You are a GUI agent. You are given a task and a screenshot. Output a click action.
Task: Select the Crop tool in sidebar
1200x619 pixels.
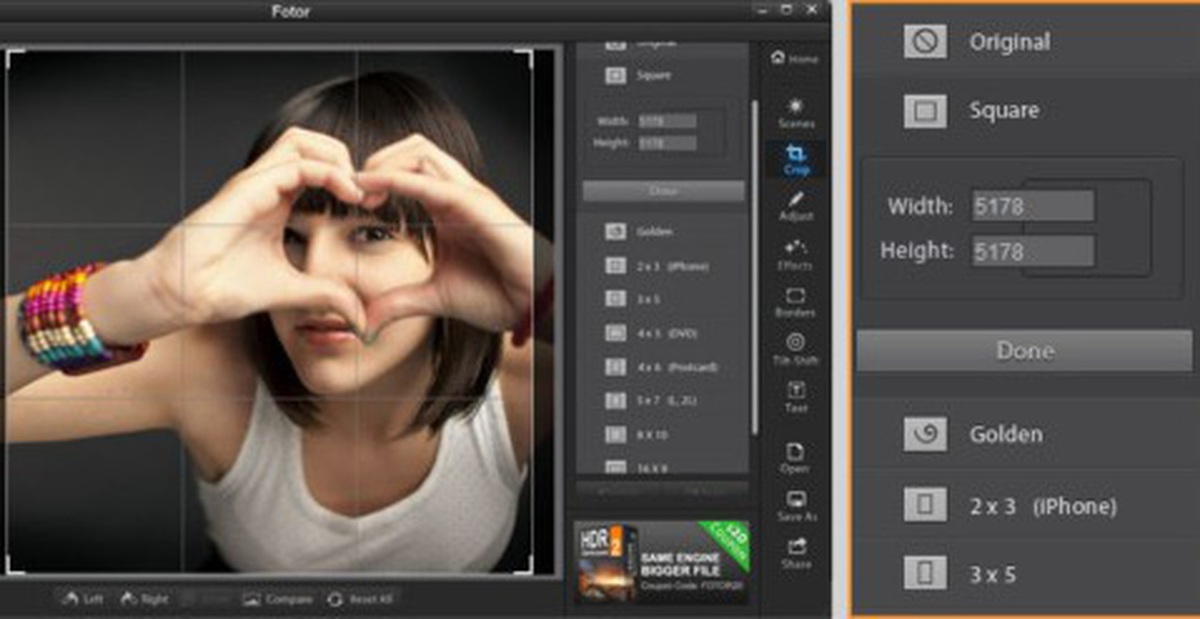796,159
